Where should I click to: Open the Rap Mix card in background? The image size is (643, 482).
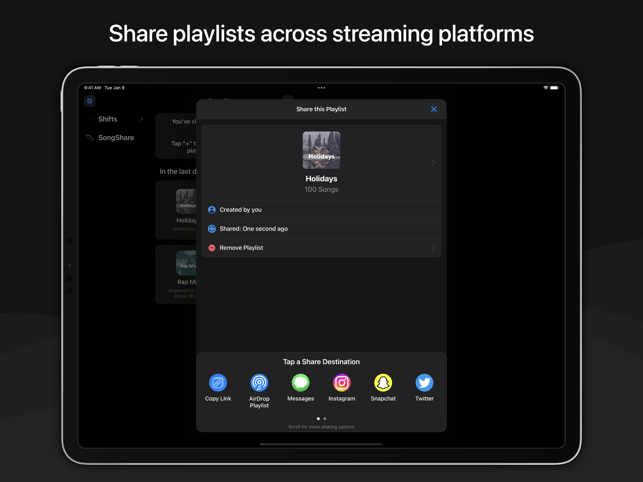click(x=176, y=274)
